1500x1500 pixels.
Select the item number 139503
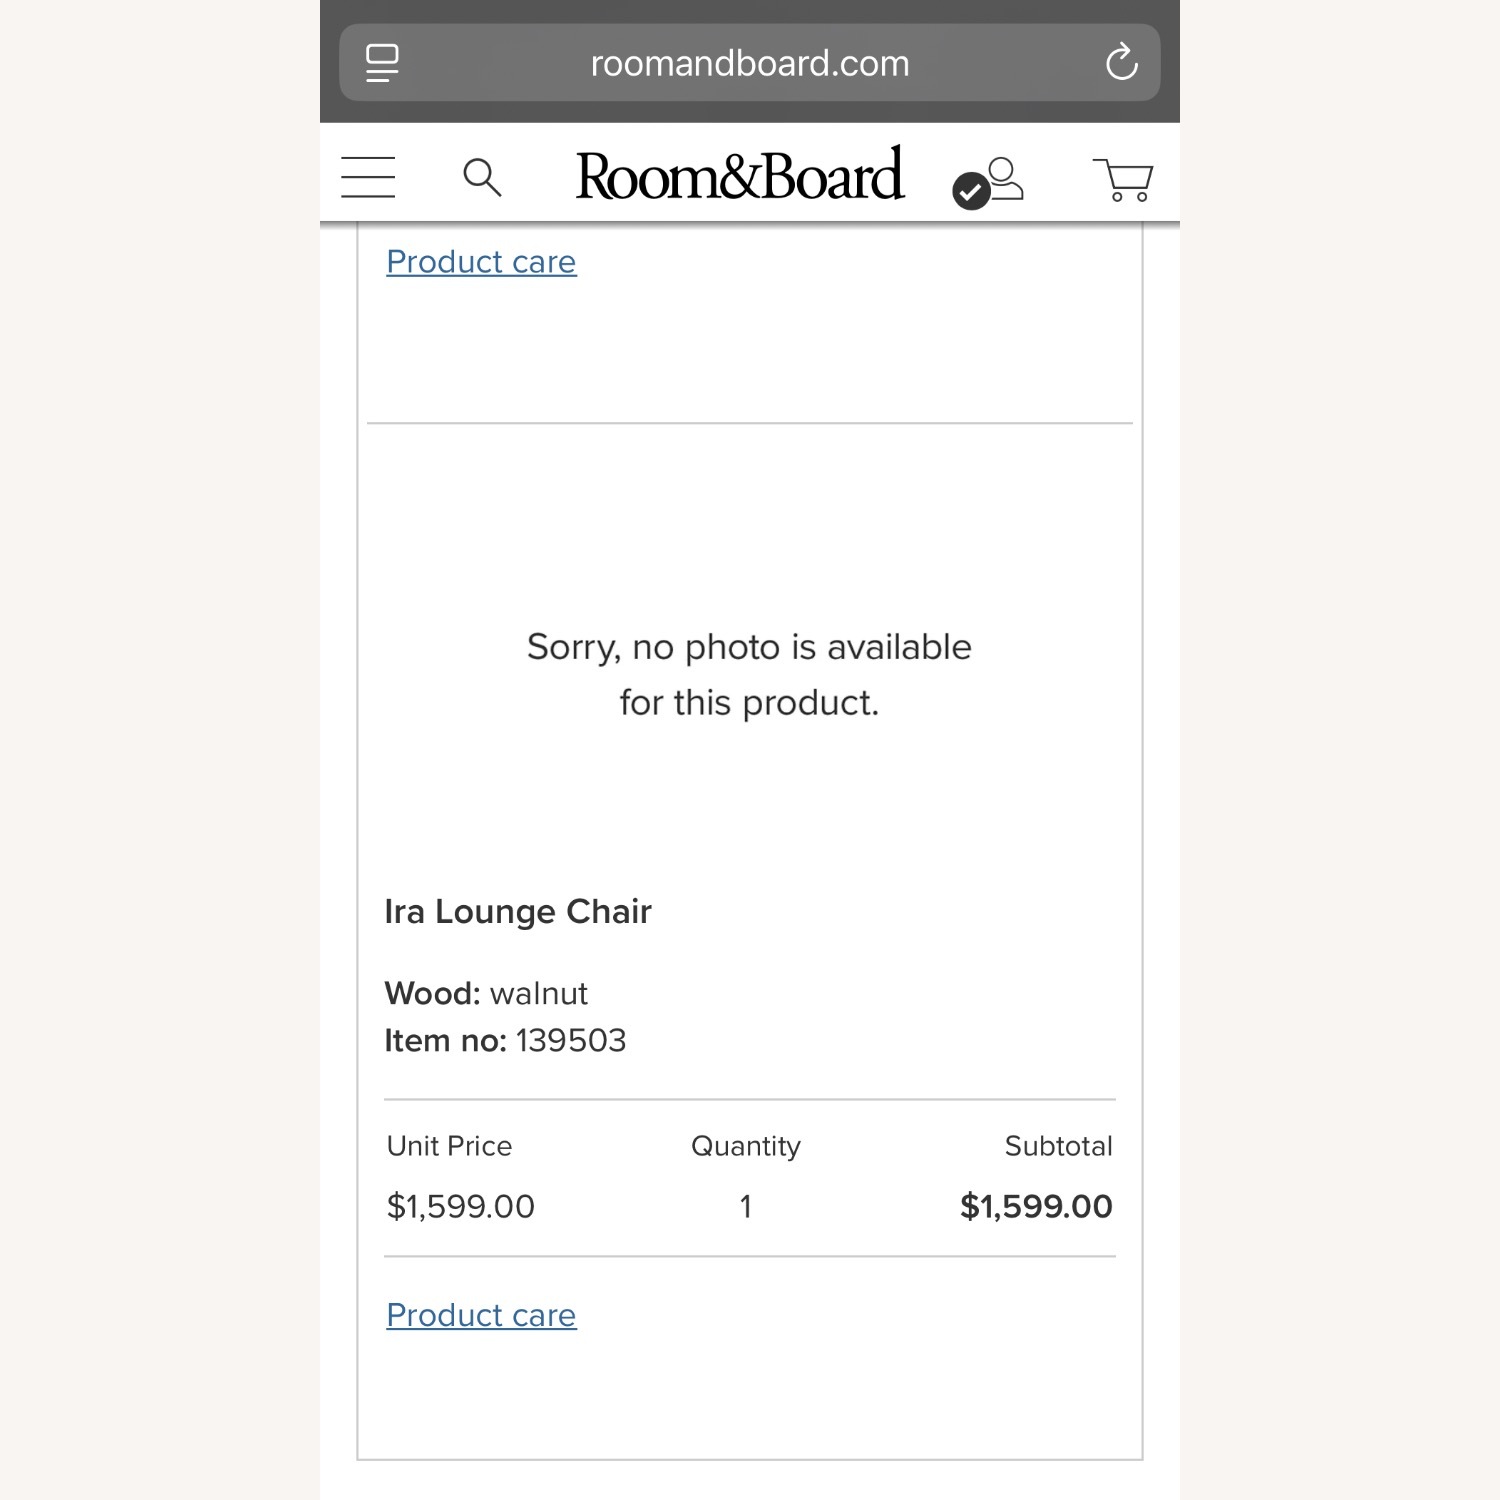pos(571,1040)
